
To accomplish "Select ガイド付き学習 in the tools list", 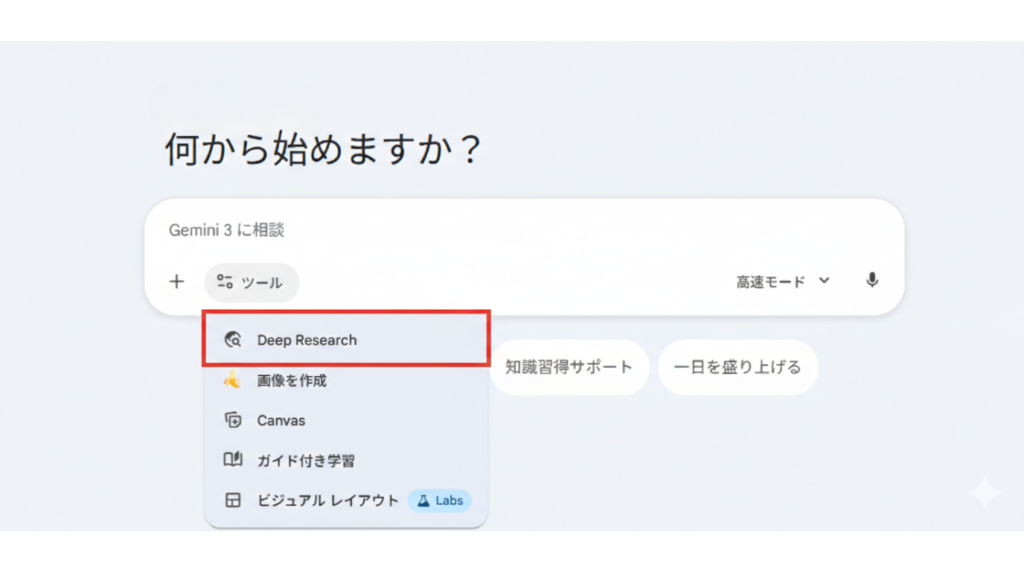I will (305, 460).
